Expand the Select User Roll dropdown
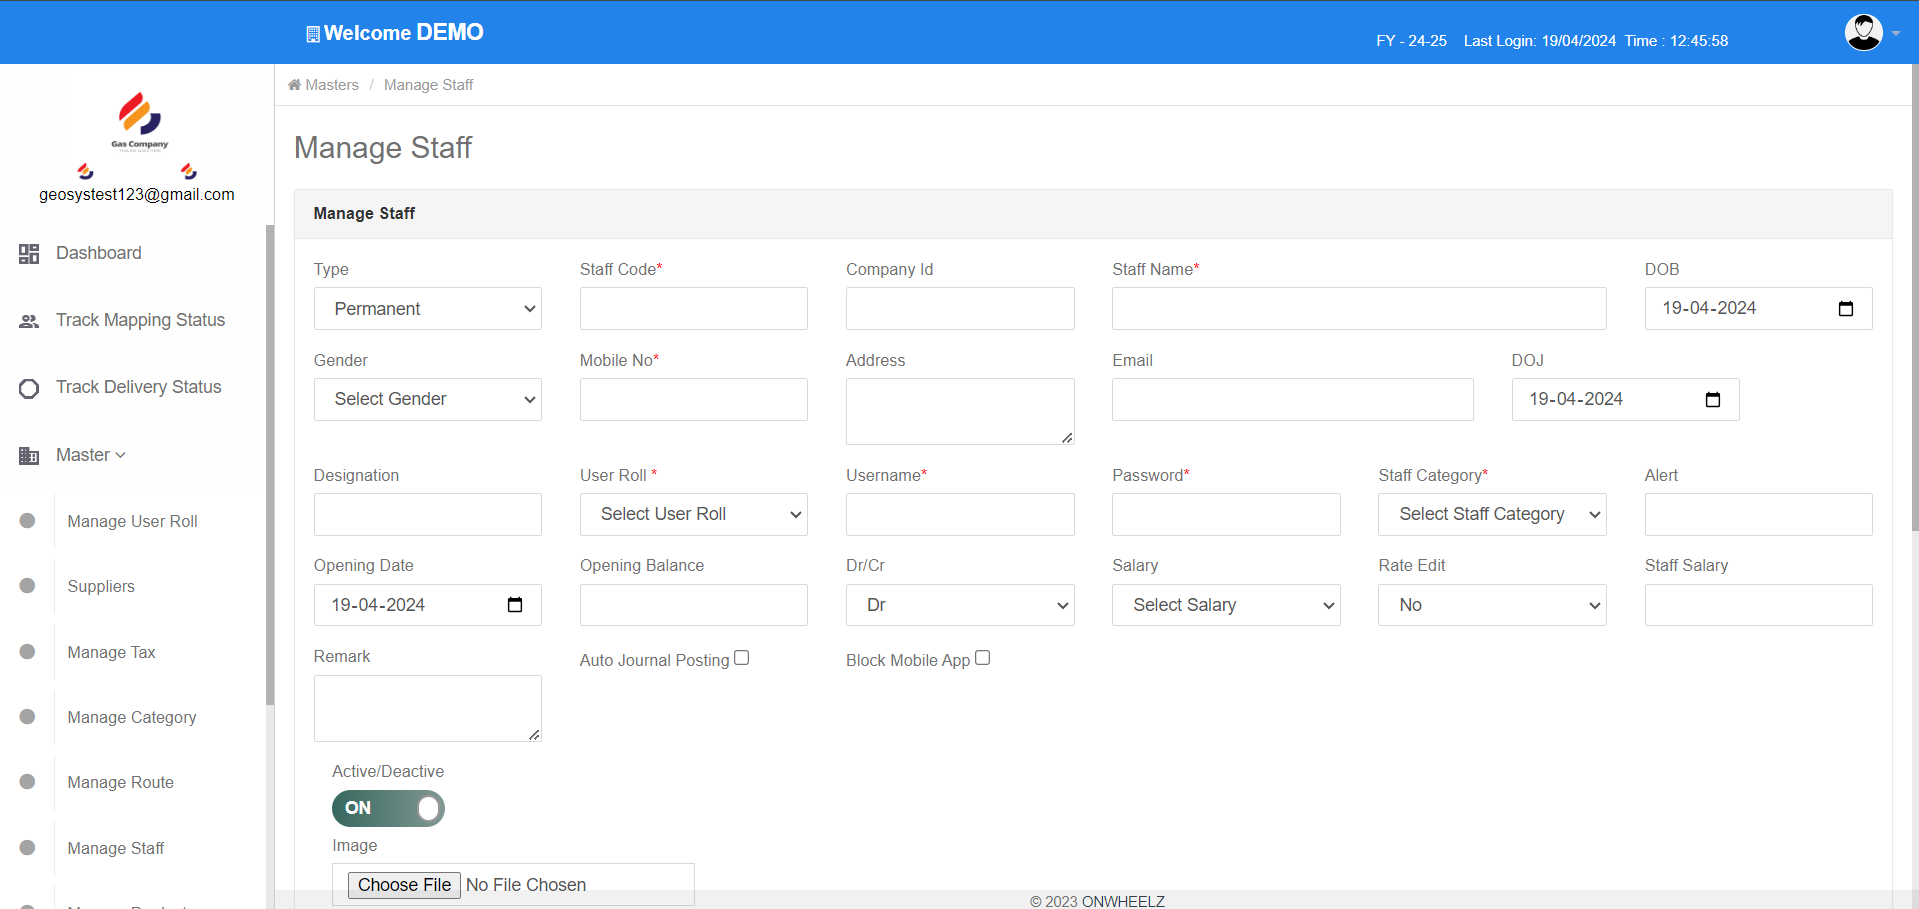 [693, 514]
